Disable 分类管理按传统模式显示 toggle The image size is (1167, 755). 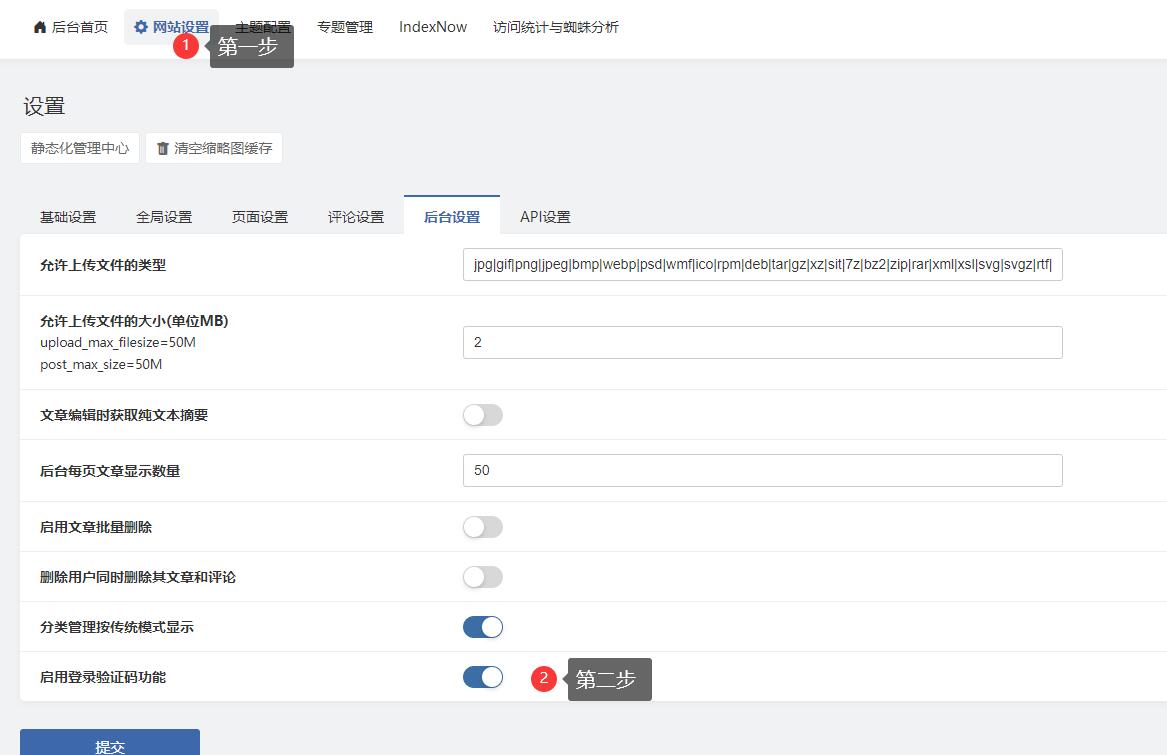click(482, 627)
